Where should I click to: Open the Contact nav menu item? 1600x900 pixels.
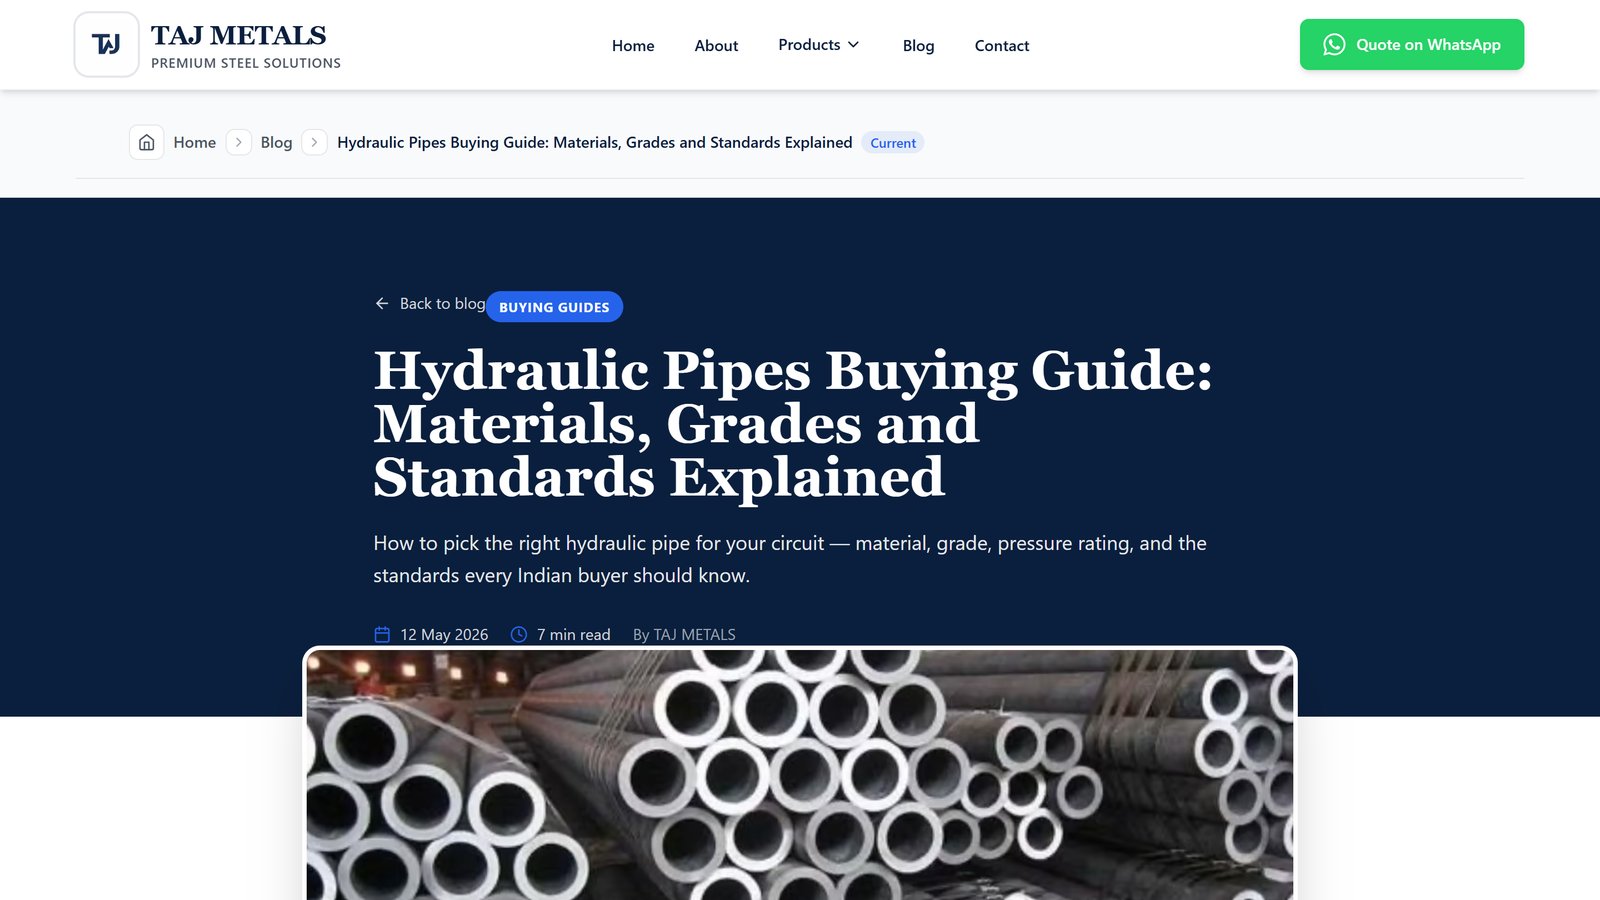1002,46
